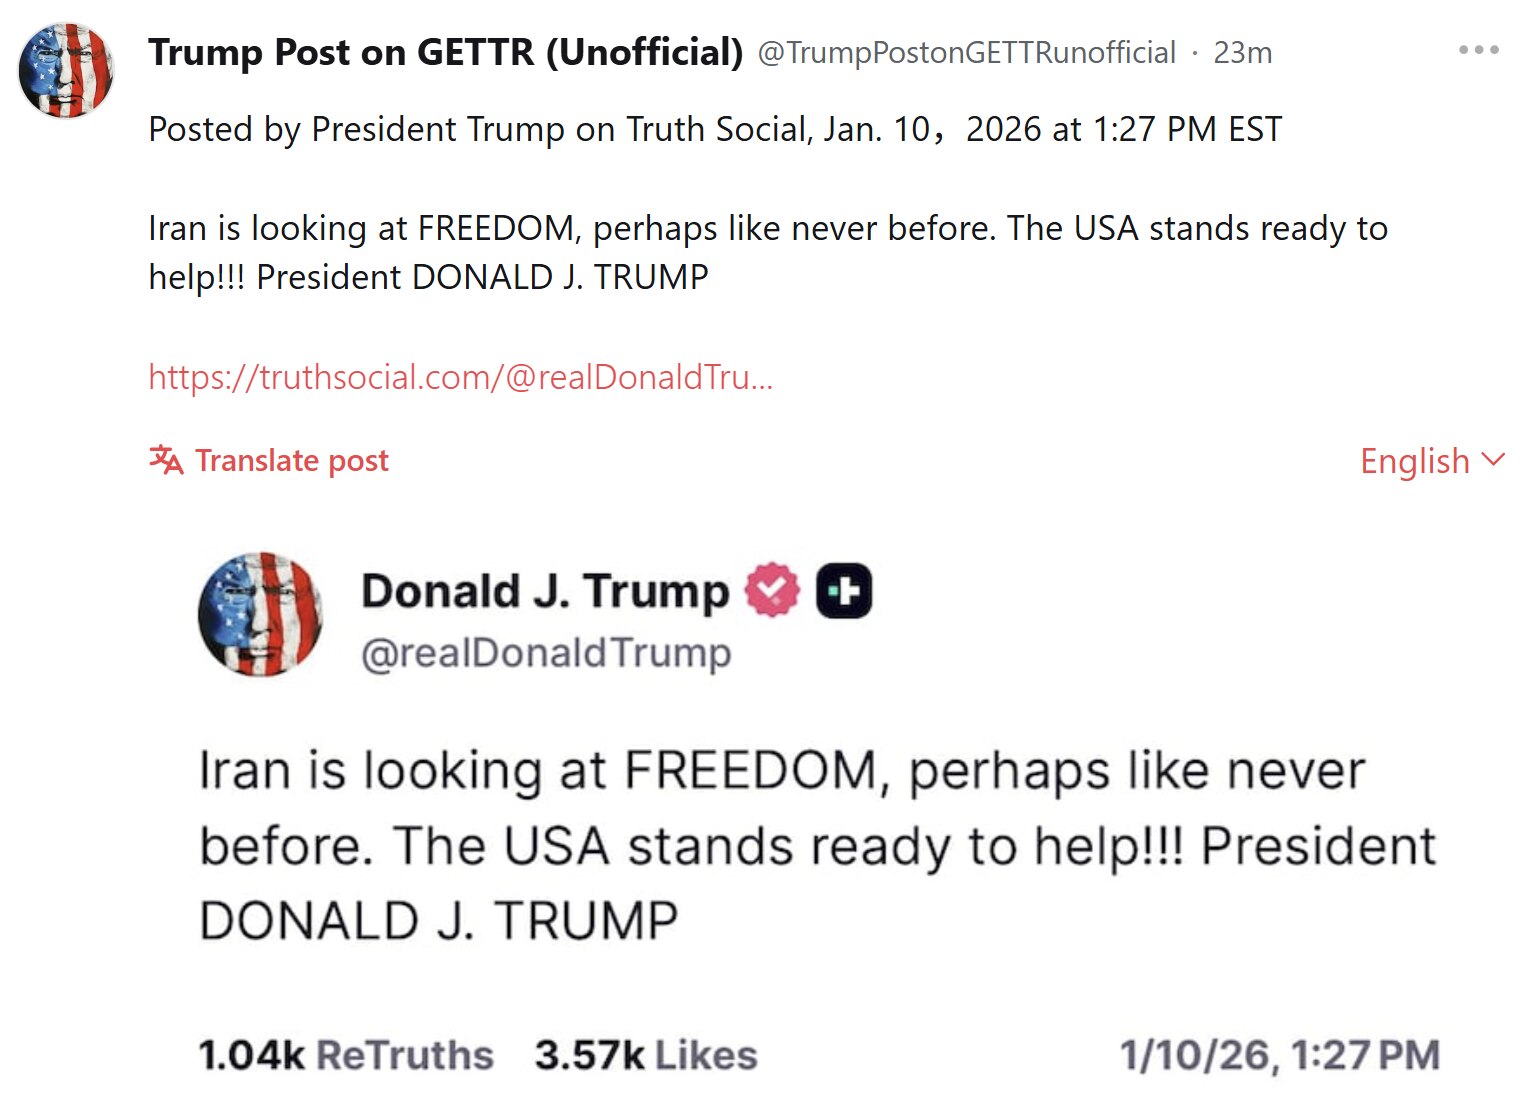This screenshot has width=1534, height=1109.
Task: Click the black plus badge icon
Action: [844, 590]
